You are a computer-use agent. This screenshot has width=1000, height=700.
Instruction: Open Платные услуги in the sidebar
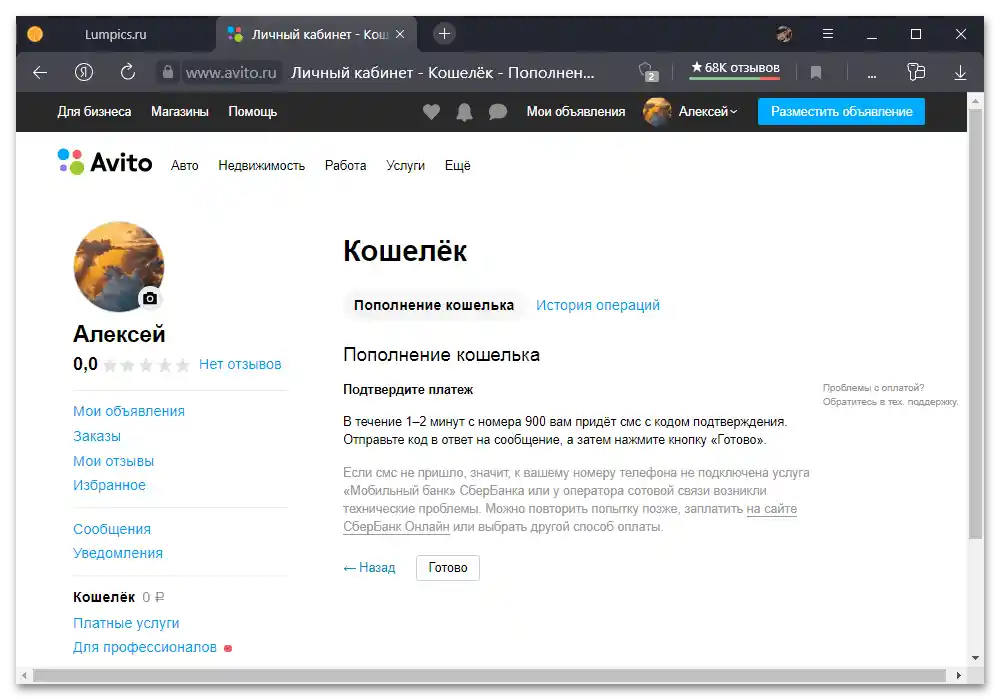[x=126, y=623]
